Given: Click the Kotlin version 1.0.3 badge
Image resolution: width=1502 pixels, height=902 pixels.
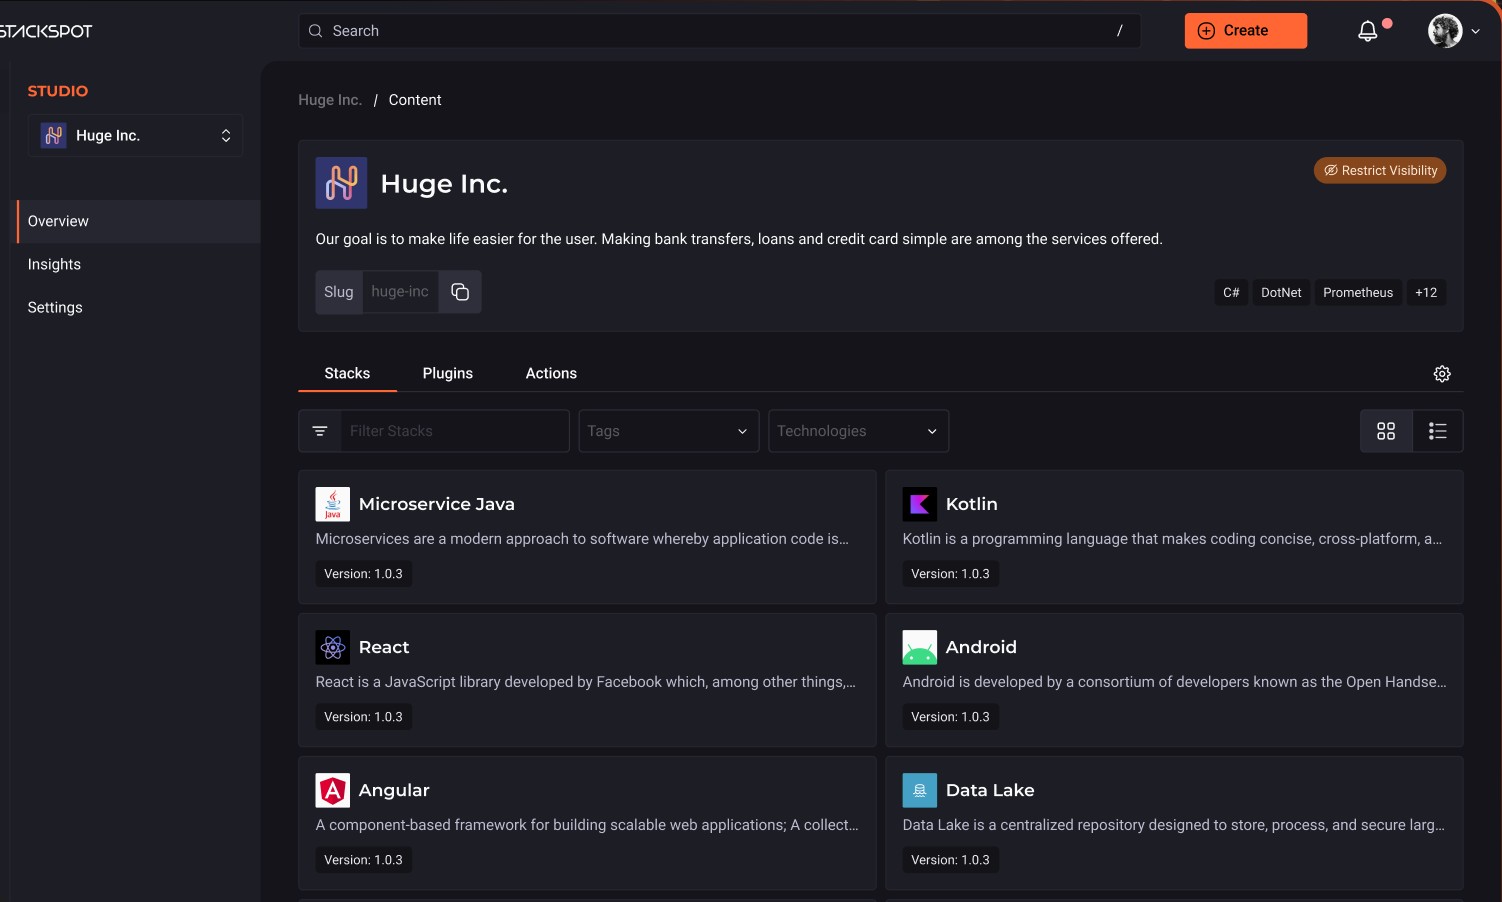Looking at the screenshot, I should (x=950, y=574).
